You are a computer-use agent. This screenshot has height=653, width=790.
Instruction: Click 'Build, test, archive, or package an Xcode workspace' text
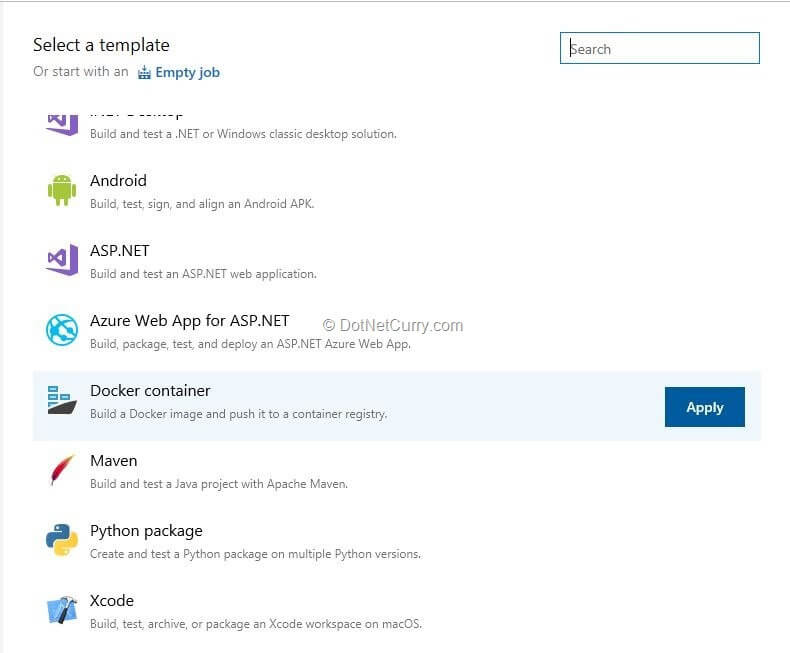[256, 624]
